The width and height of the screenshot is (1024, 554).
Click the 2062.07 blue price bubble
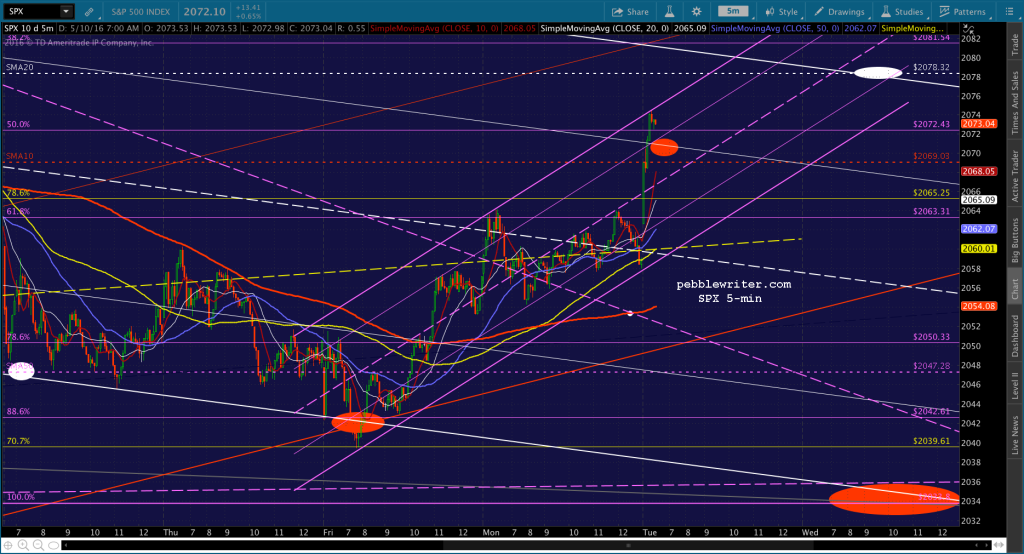[978, 229]
